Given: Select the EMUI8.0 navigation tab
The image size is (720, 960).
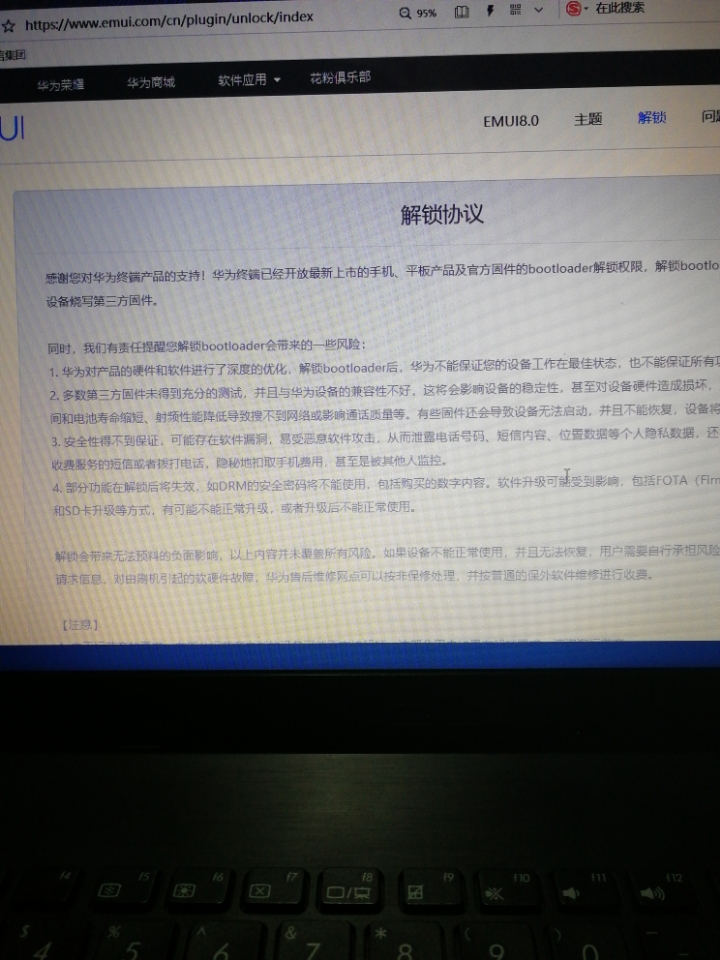Looking at the screenshot, I should pos(511,121).
